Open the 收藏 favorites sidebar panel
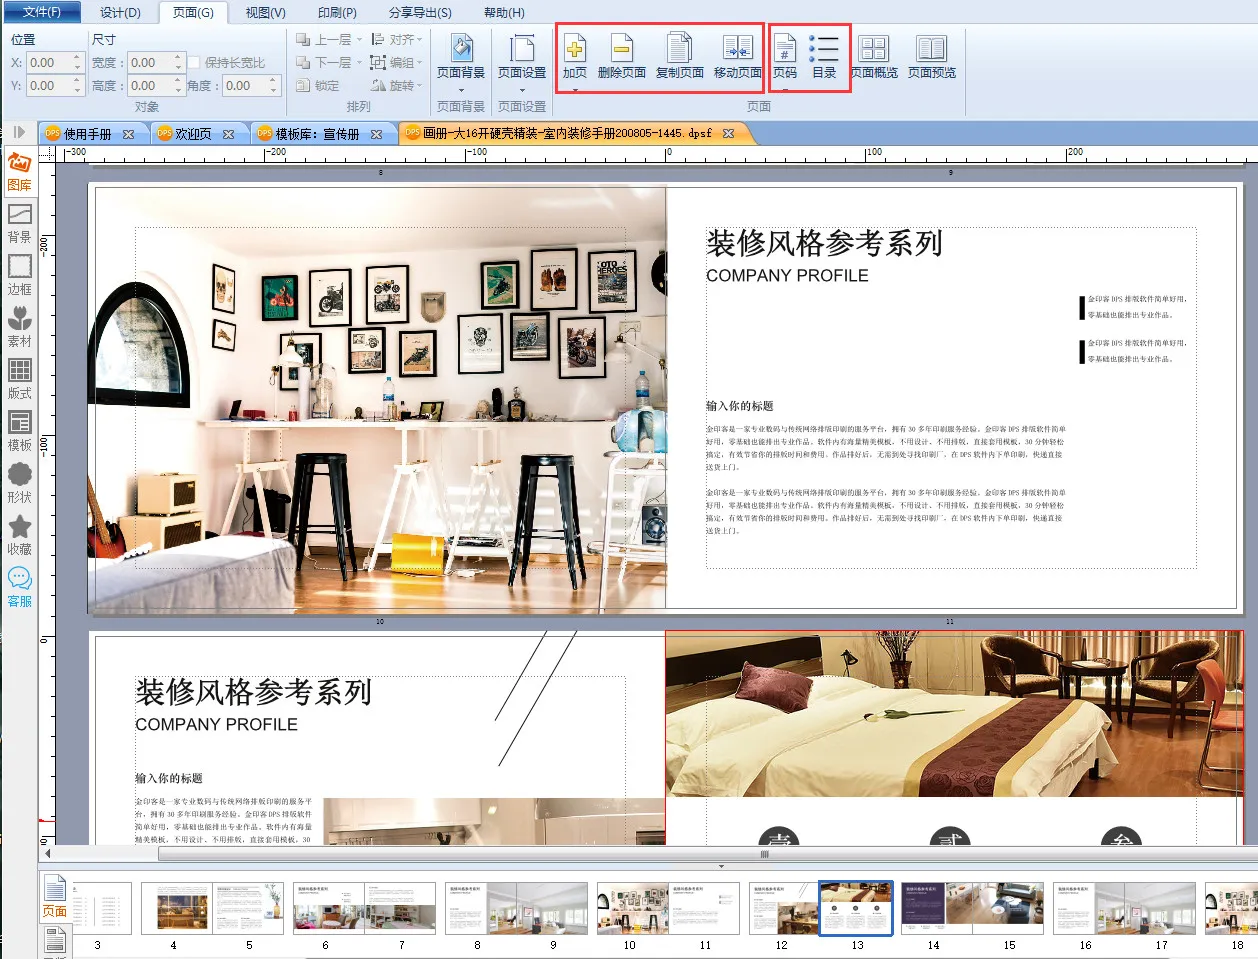Image resolution: width=1258 pixels, height=959 pixels. point(19,535)
